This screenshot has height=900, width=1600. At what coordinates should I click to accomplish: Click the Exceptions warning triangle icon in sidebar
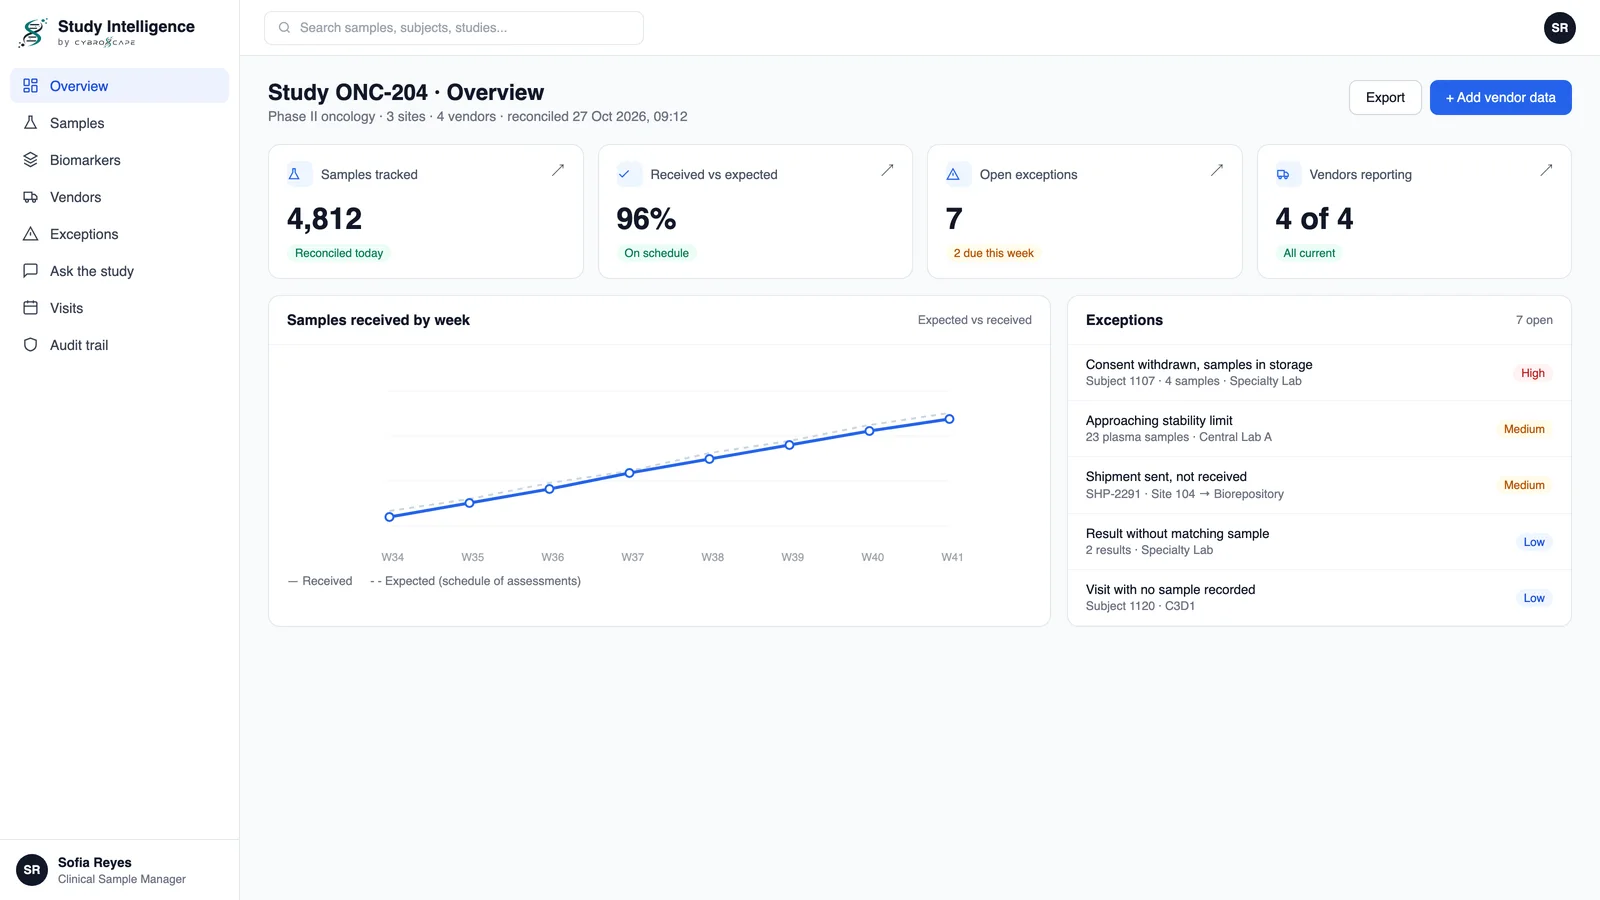30,234
